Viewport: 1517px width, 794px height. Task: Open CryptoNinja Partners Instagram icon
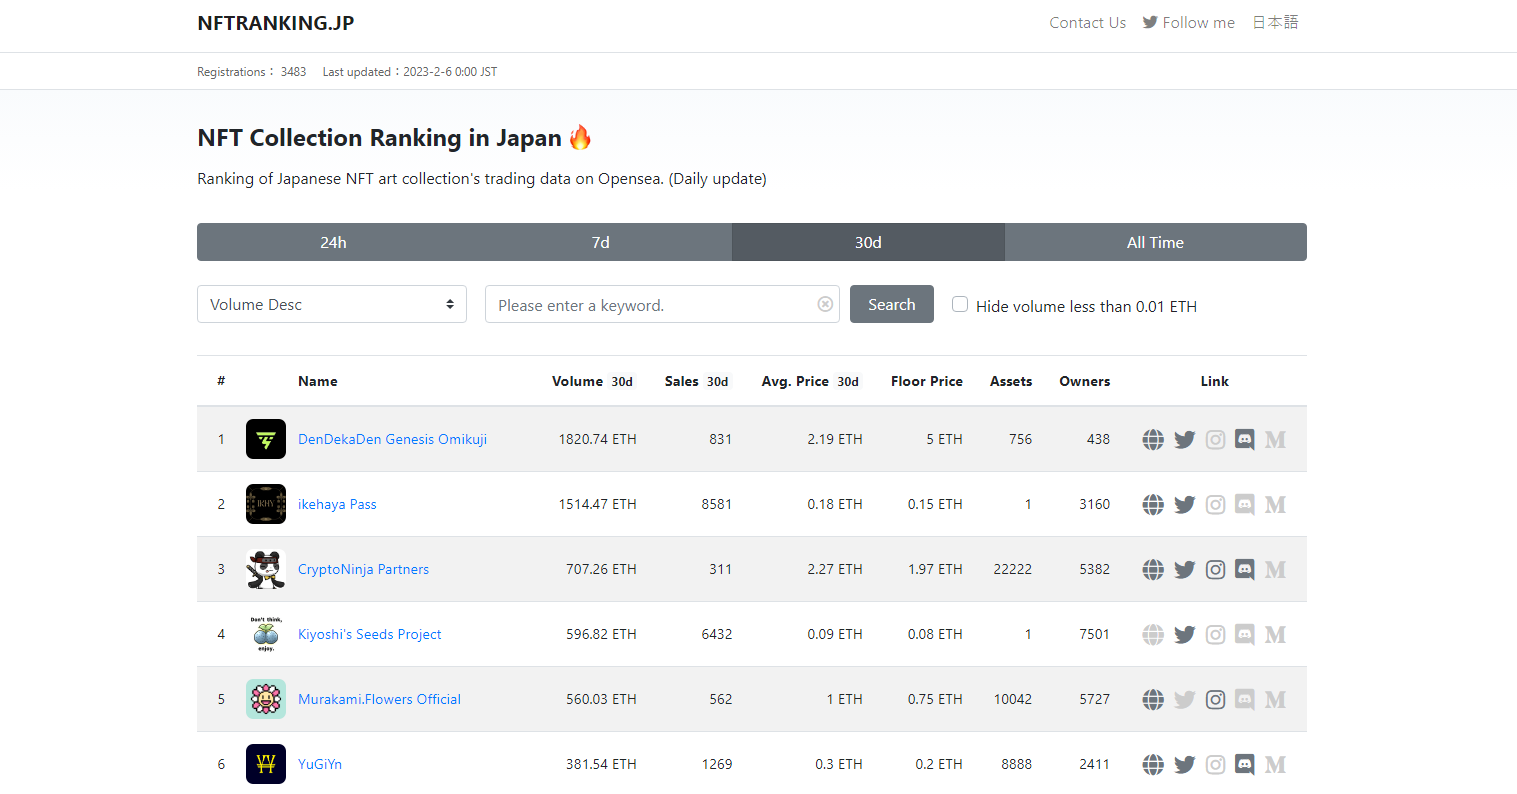click(1215, 569)
